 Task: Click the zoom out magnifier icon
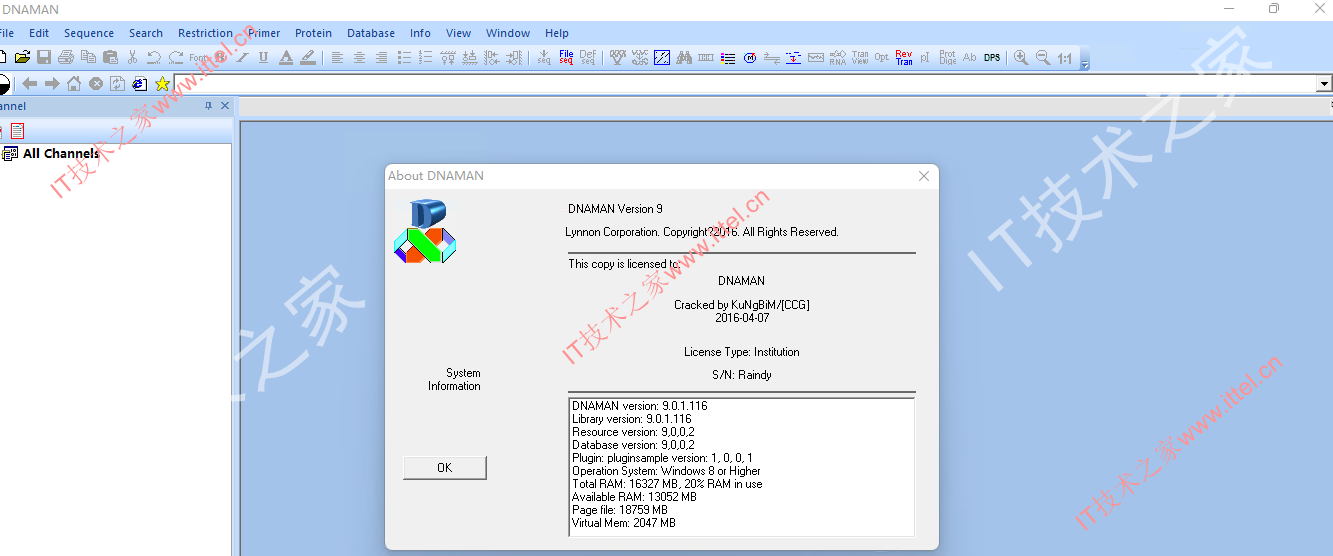pos(1043,58)
